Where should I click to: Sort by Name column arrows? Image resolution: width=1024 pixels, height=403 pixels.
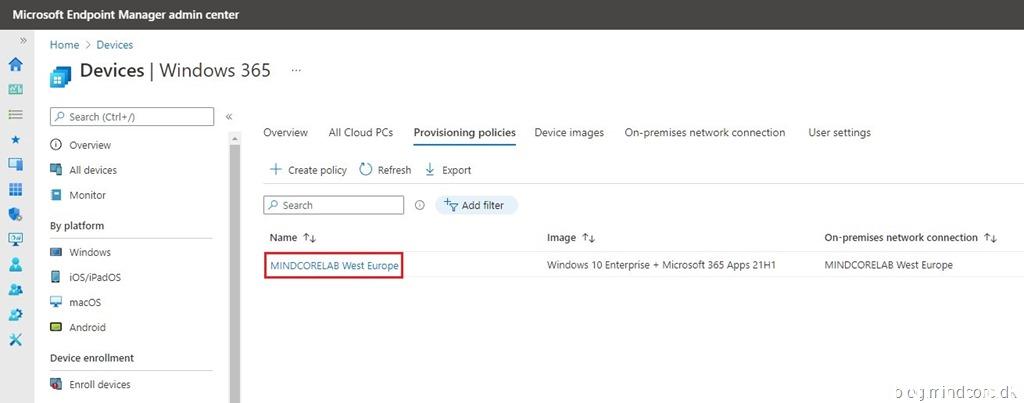click(310, 238)
